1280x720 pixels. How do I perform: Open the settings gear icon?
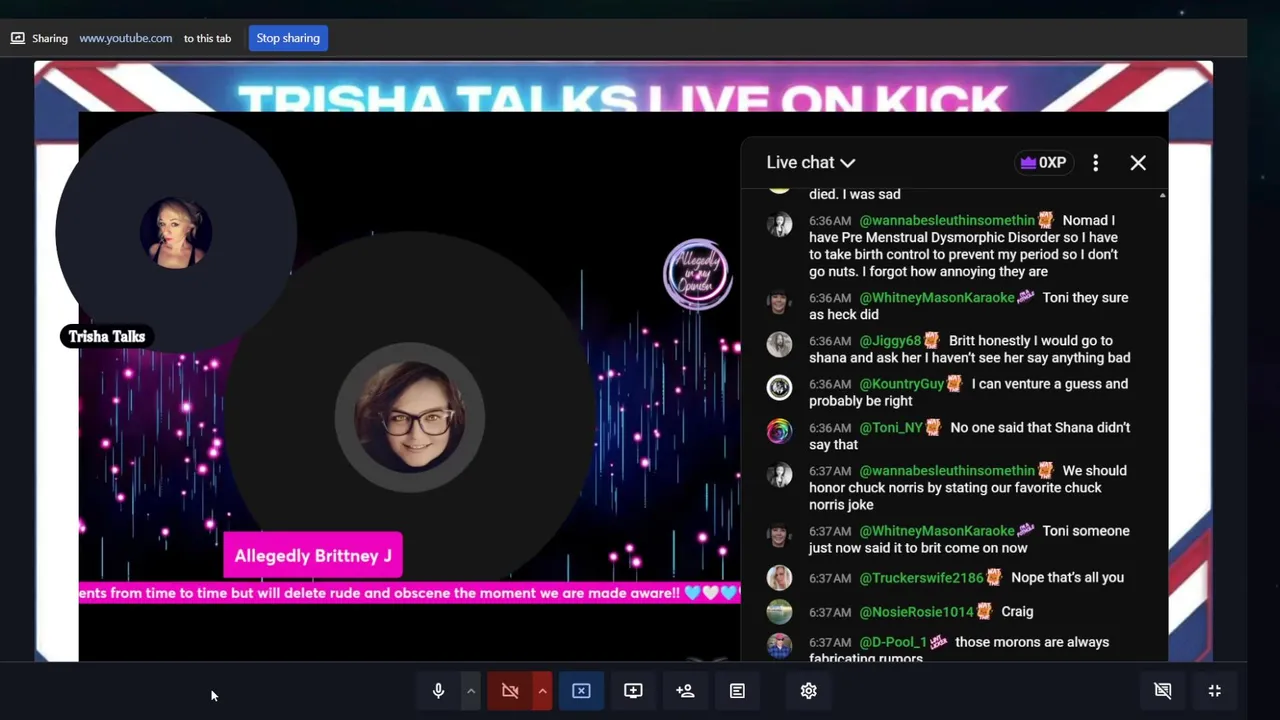click(x=809, y=691)
